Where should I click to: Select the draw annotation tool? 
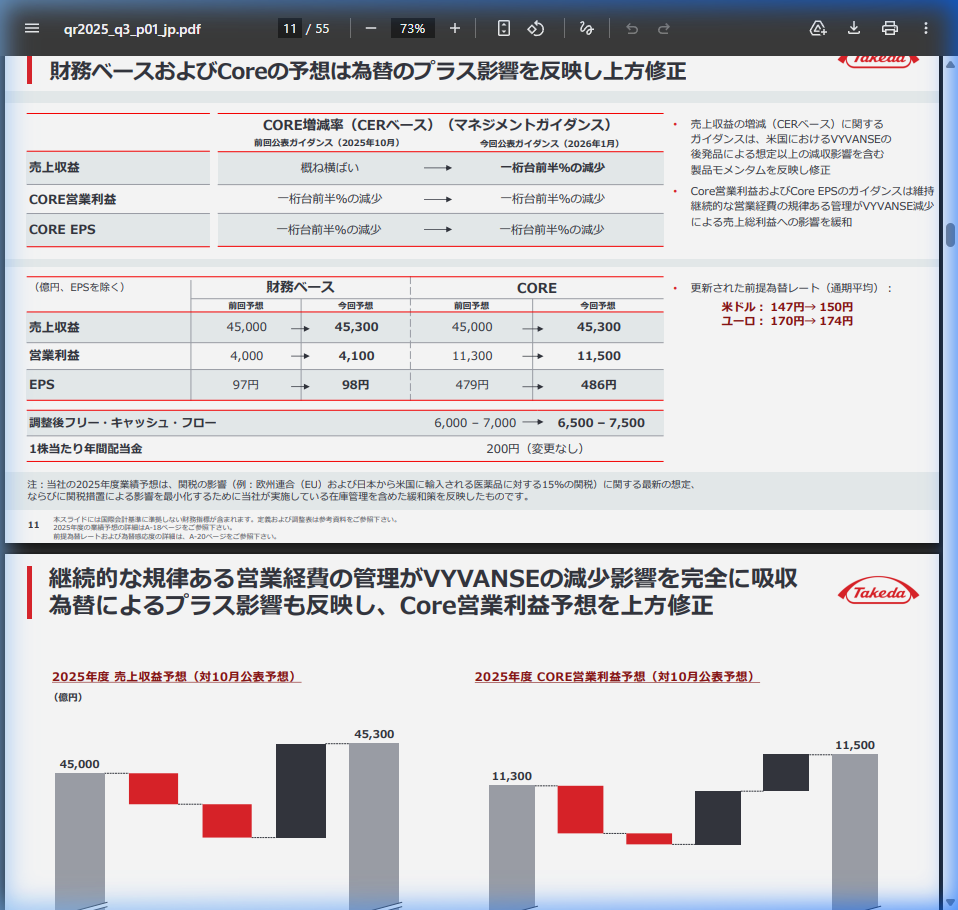[587, 28]
